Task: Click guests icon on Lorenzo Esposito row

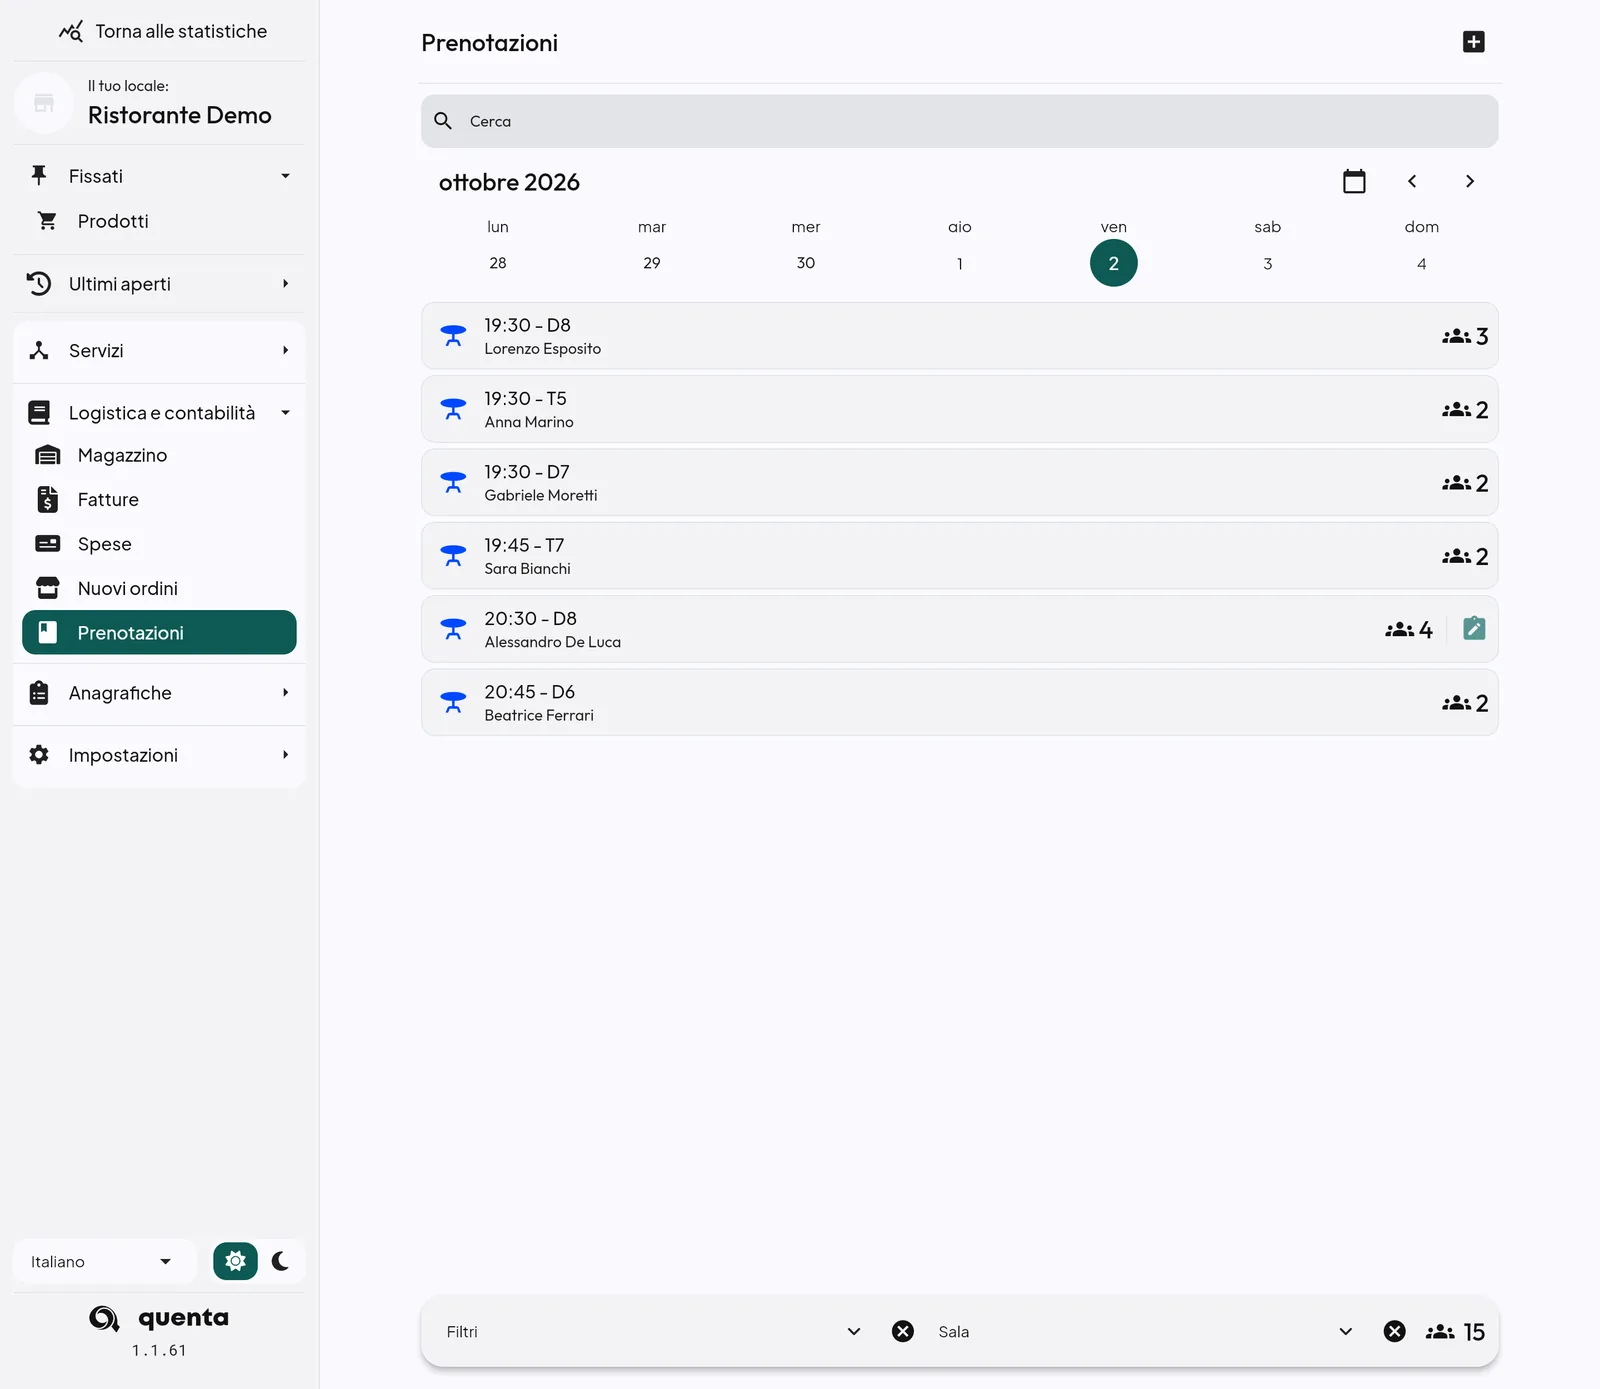Action: tap(1456, 336)
